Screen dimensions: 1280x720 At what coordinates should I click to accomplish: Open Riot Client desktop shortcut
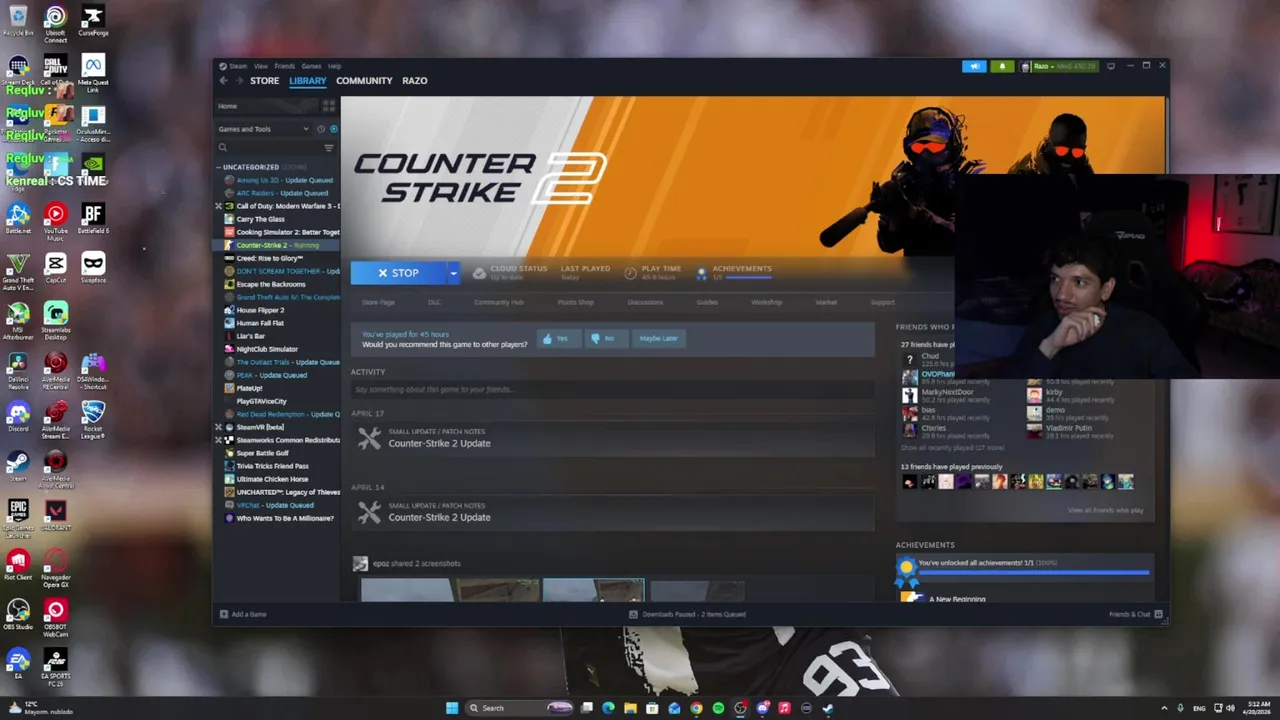tap(18, 564)
